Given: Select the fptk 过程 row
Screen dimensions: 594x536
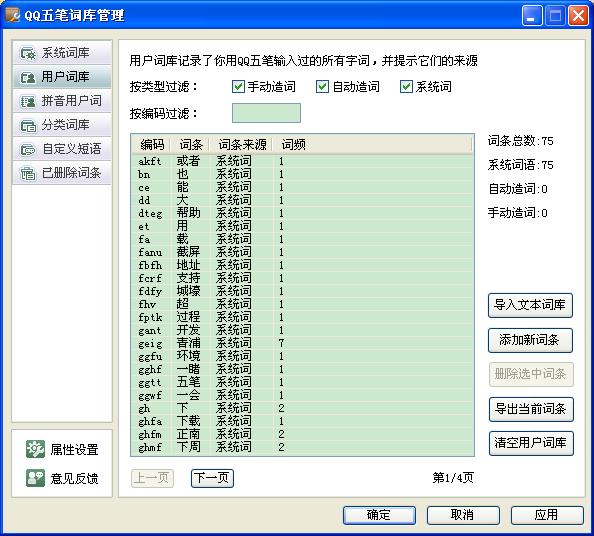Looking at the screenshot, I should [x=303, y=317].
